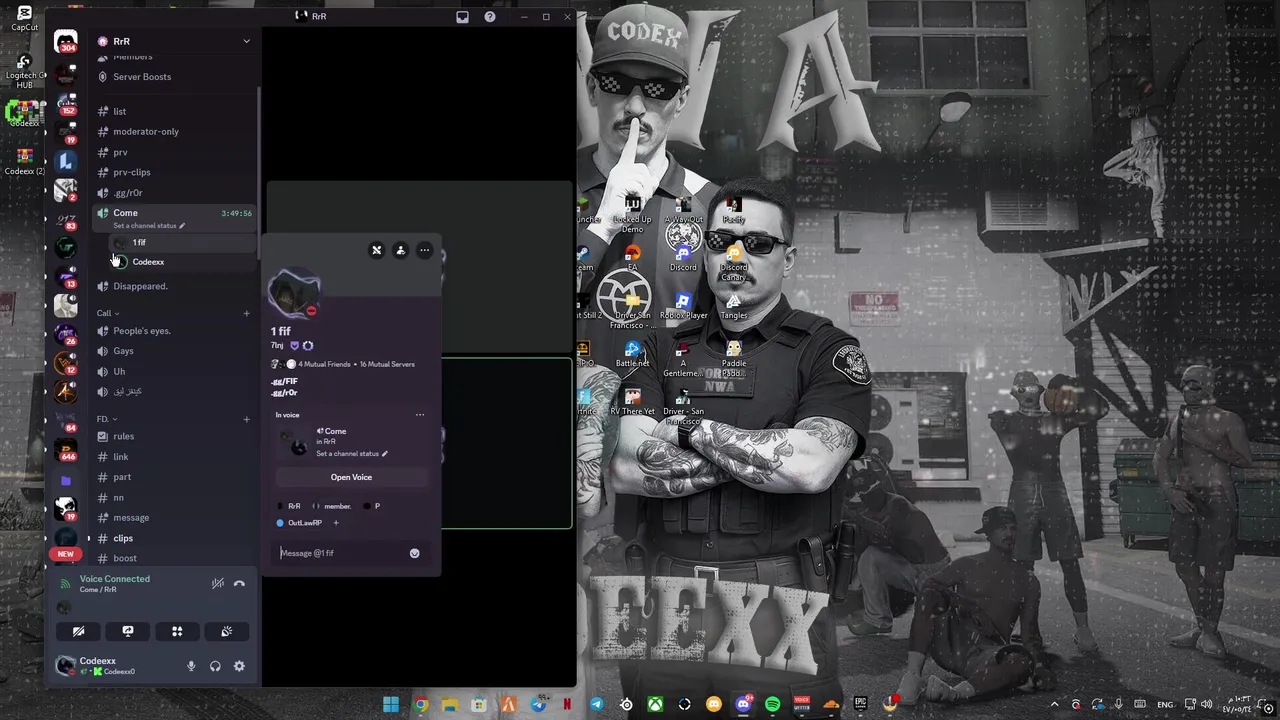The width and height of the screenshot is (1280, 720).
Task: Turn on camera in voice panel
Action: (x=78, y=631)
